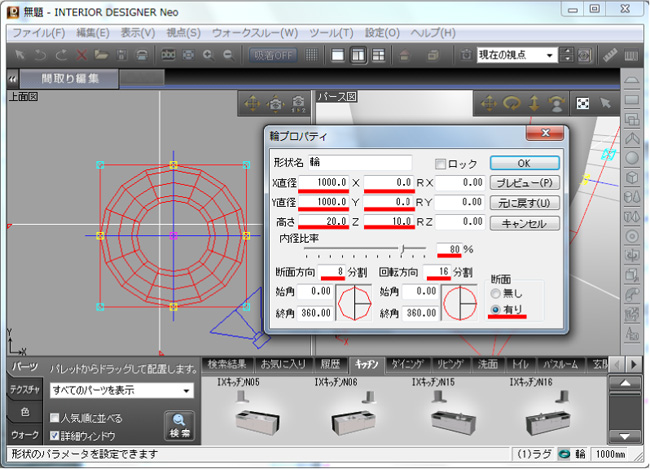This screenshot has width=650, height=469.
Task: Select the arrow pointer tool in perspective view
Action: (x=606, y=103)
